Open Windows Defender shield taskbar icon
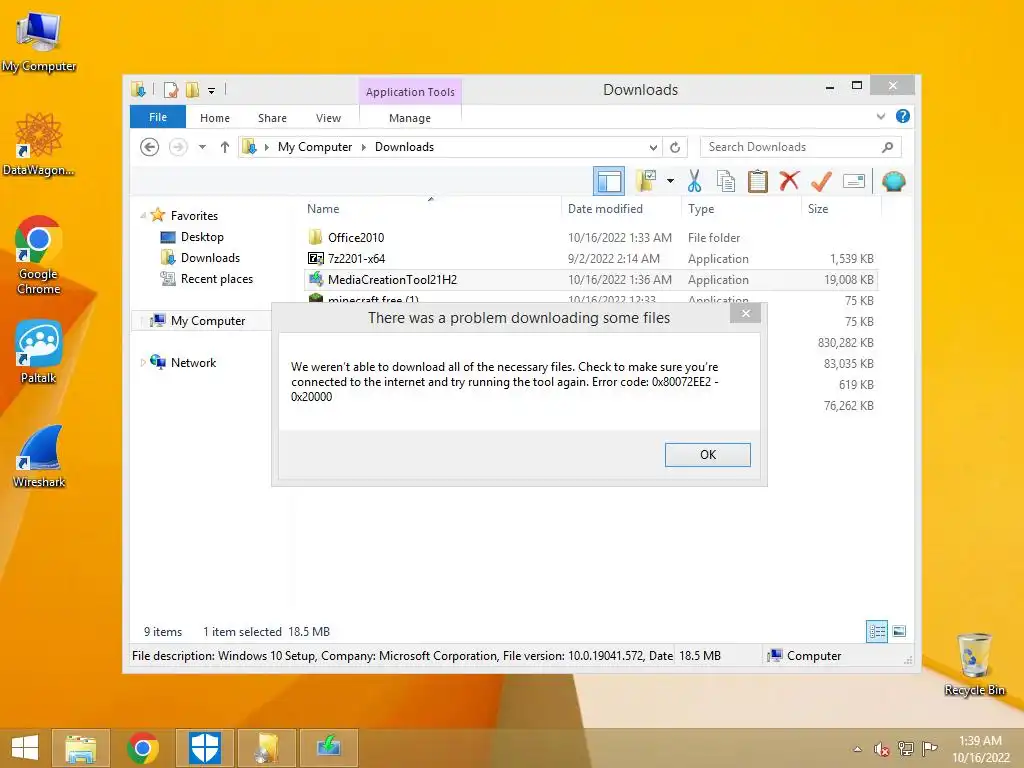 click(204, 748)
